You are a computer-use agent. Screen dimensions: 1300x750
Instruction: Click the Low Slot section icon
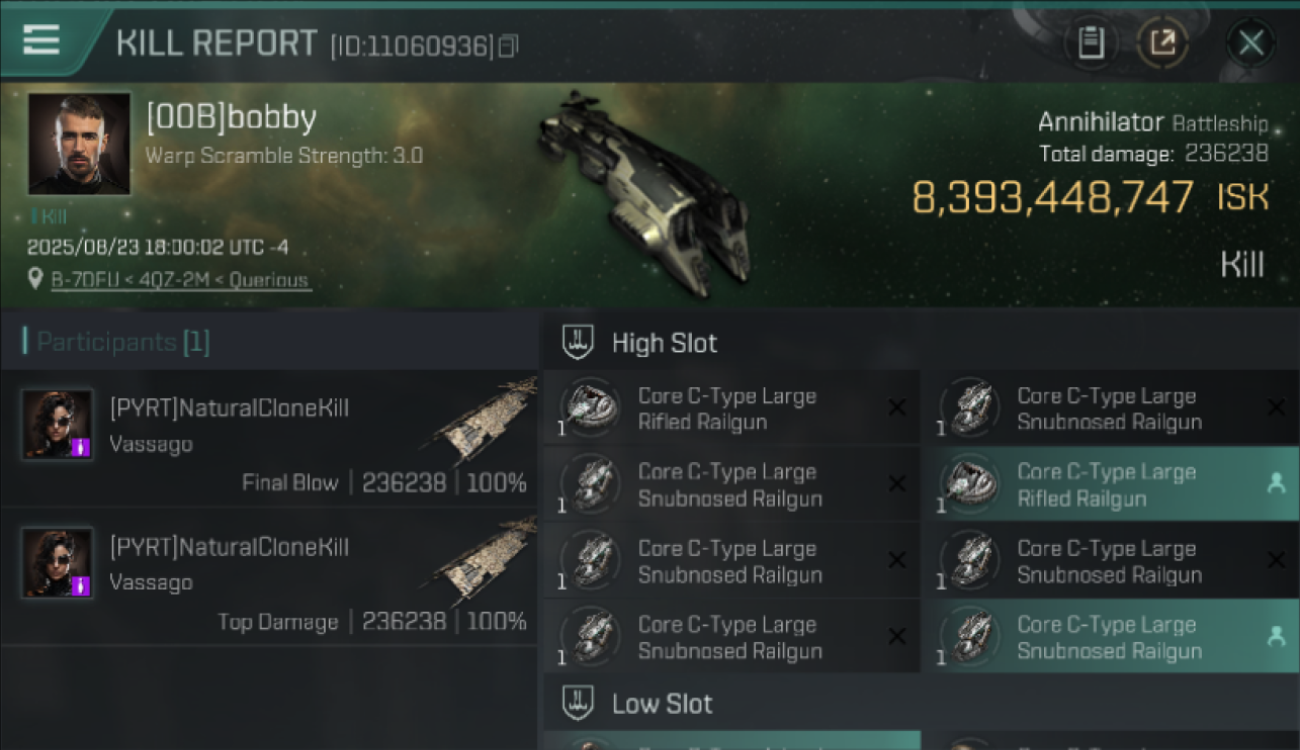coord(578,703)
